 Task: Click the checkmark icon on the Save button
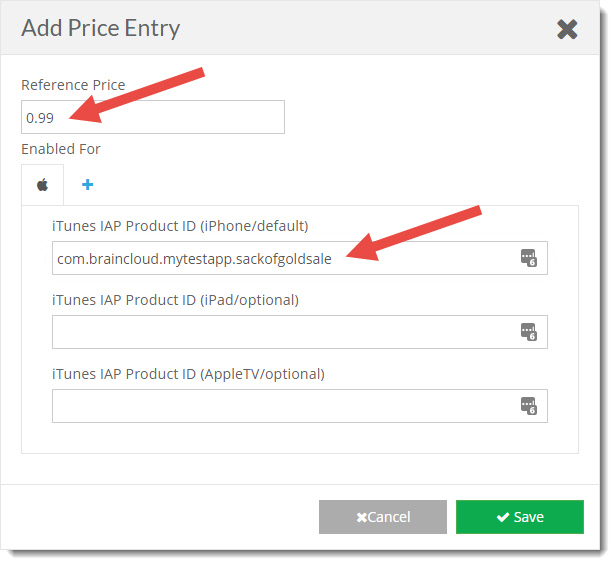click(x=502, y=517)
